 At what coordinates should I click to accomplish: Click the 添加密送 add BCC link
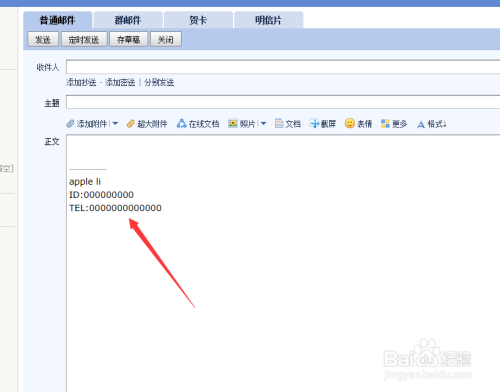[x=120, y=82]
